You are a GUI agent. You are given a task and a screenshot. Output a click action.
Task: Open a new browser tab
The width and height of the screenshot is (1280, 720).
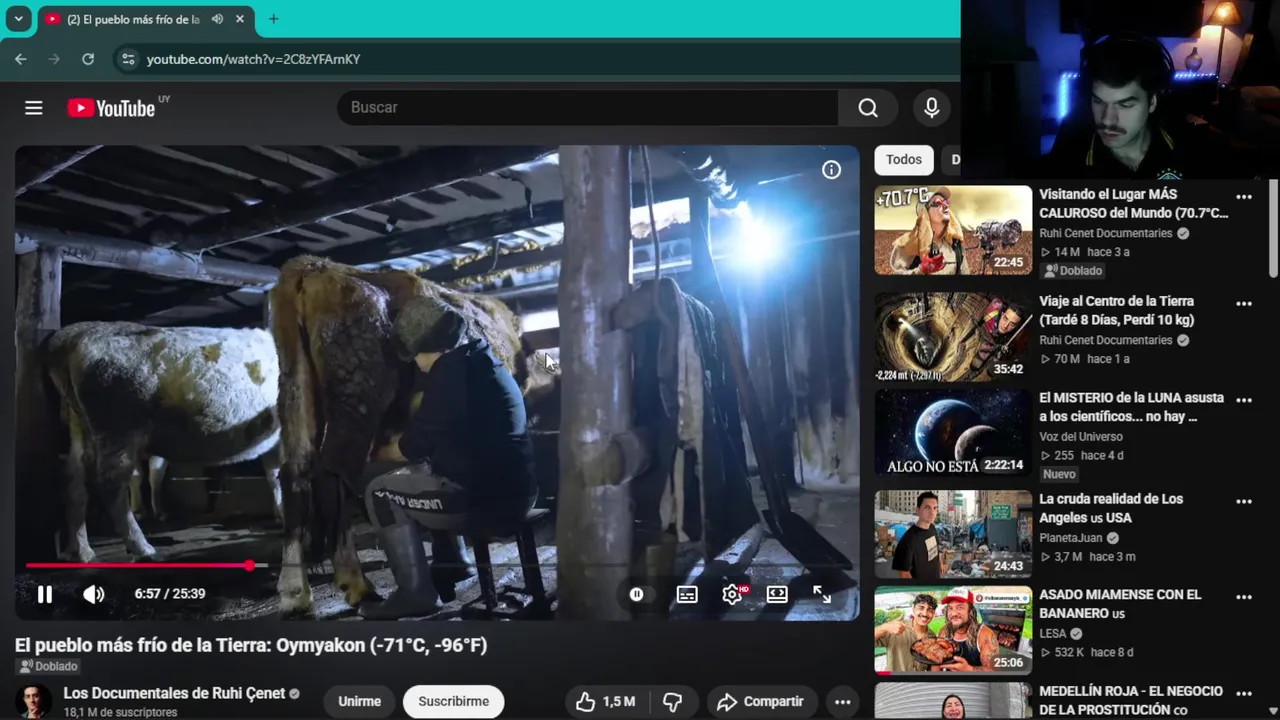273,19
